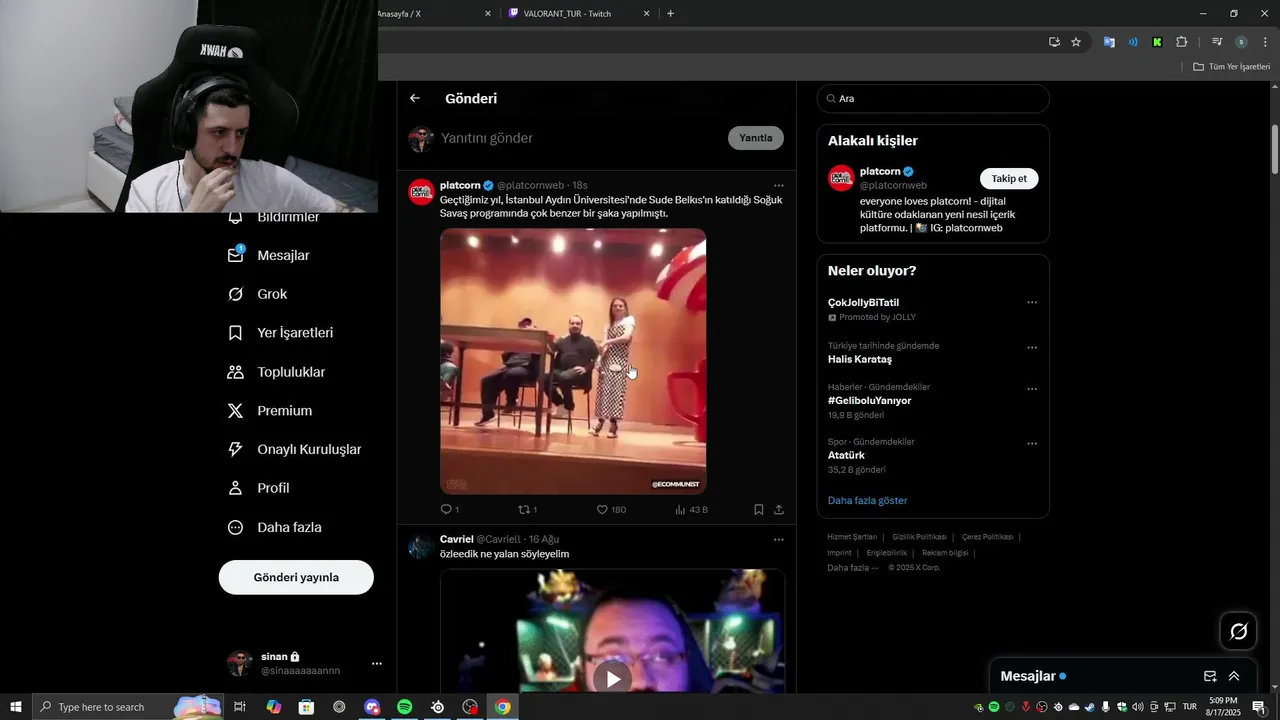
Task: Play the video in Cavriel's post
Action: [x=612, y=679]
